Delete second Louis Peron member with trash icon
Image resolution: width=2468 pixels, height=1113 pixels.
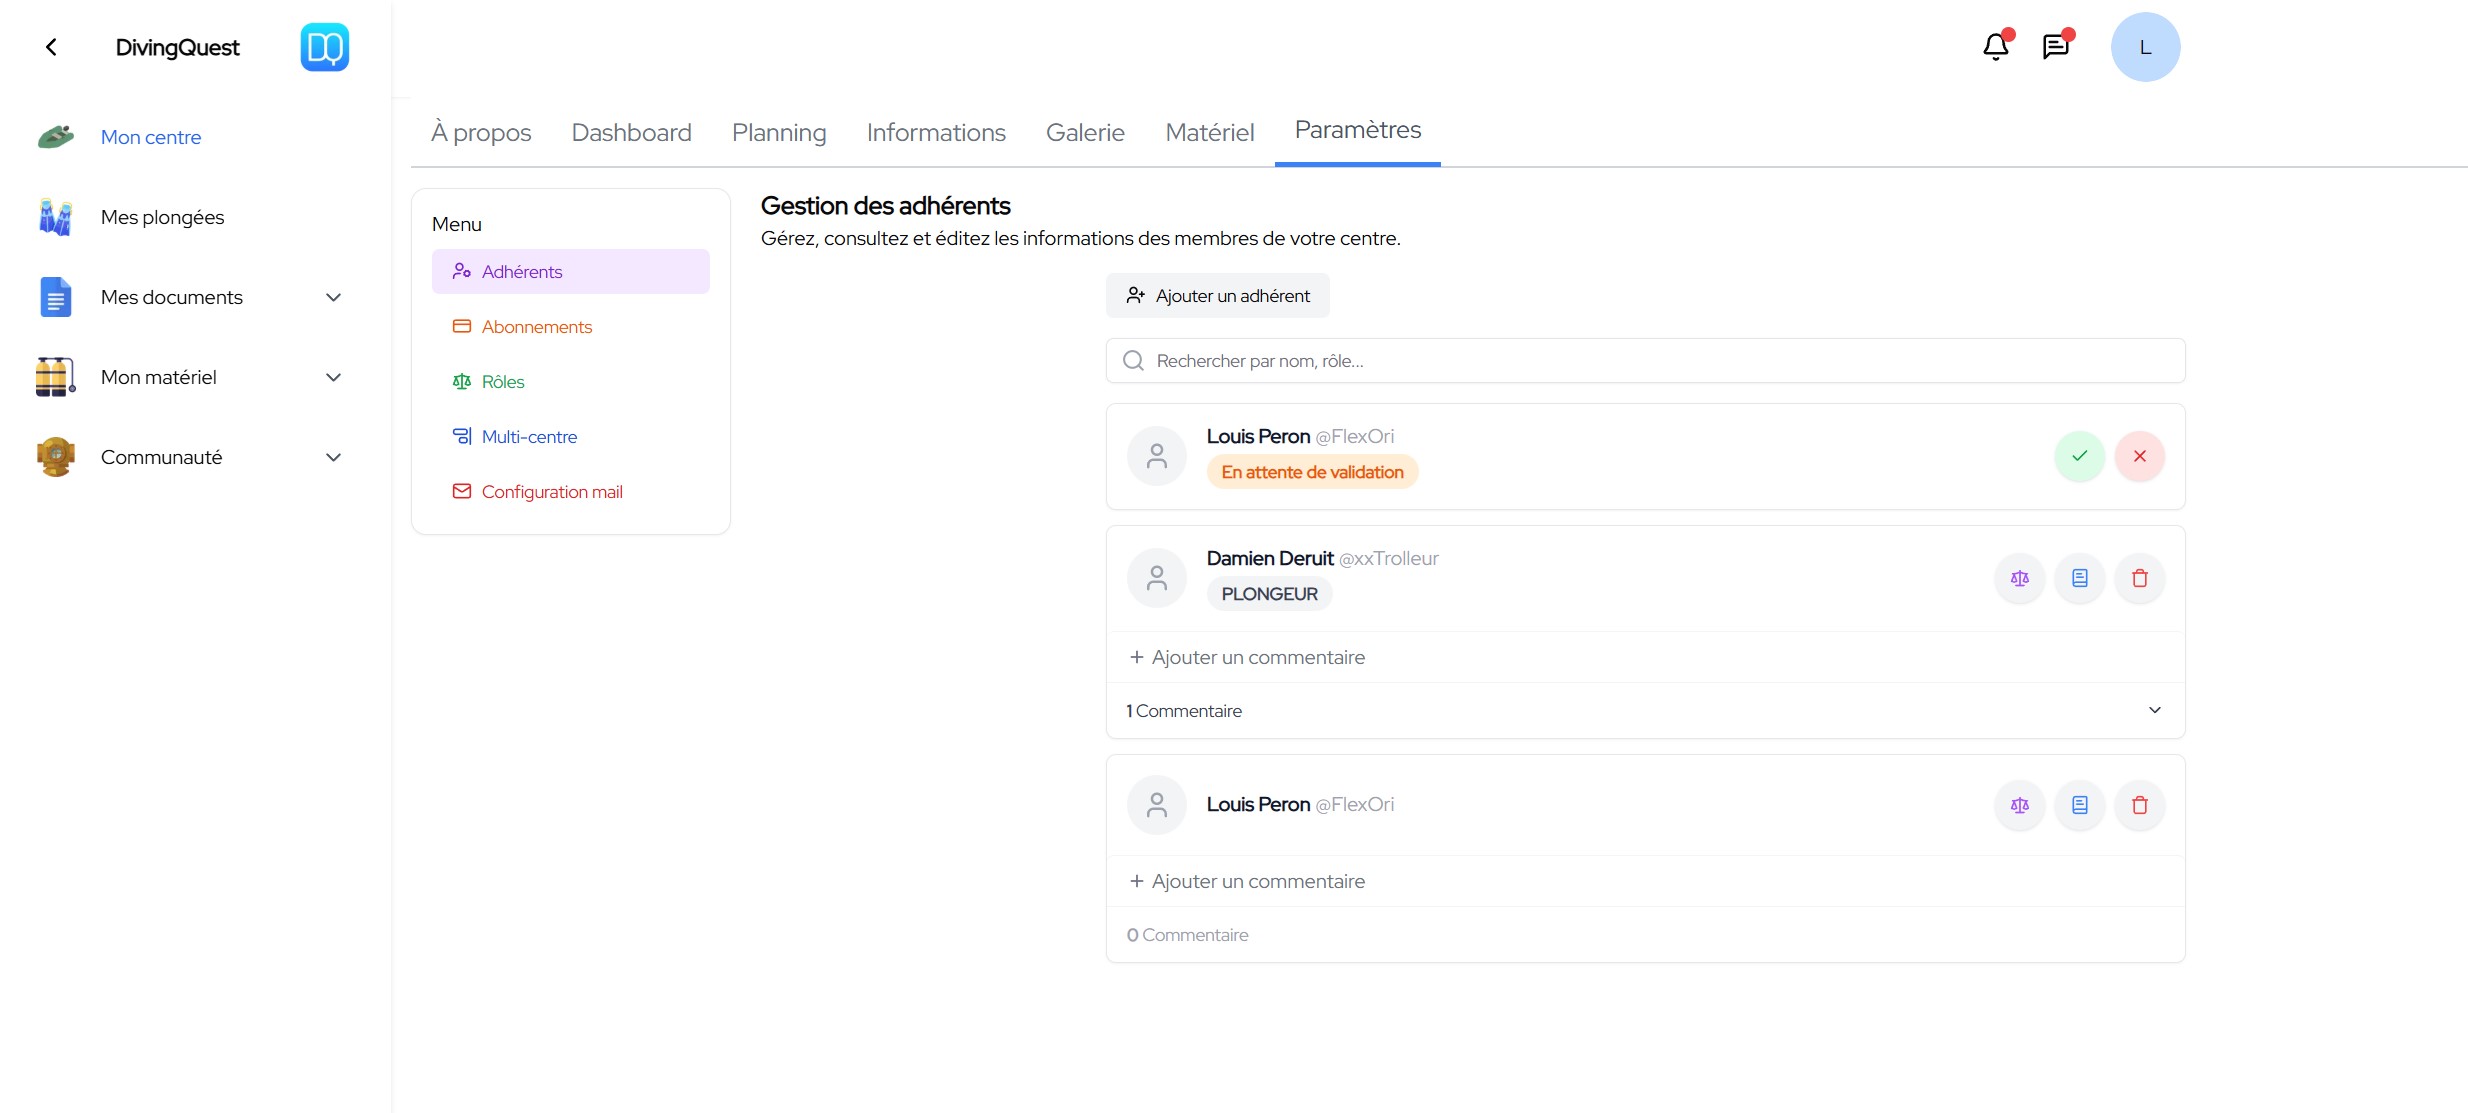(2139, 805)
